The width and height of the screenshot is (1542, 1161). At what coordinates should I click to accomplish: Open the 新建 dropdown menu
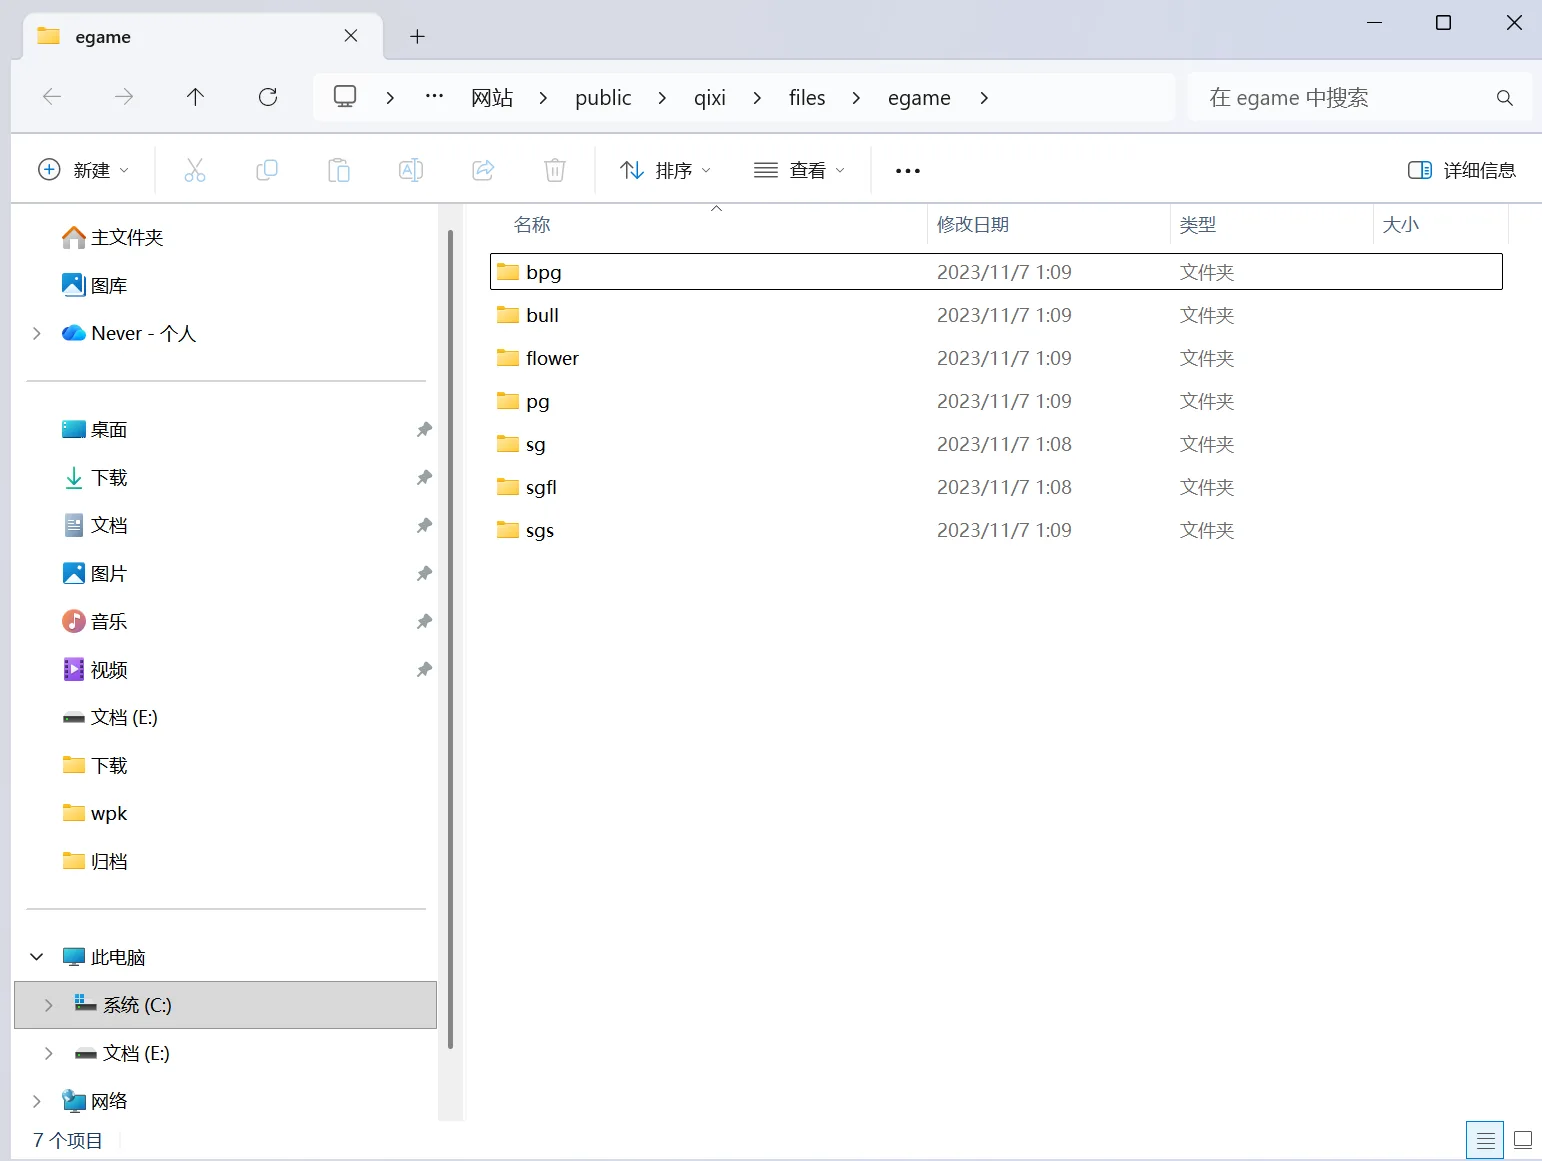pyautogui.click(x=83, y=170)
